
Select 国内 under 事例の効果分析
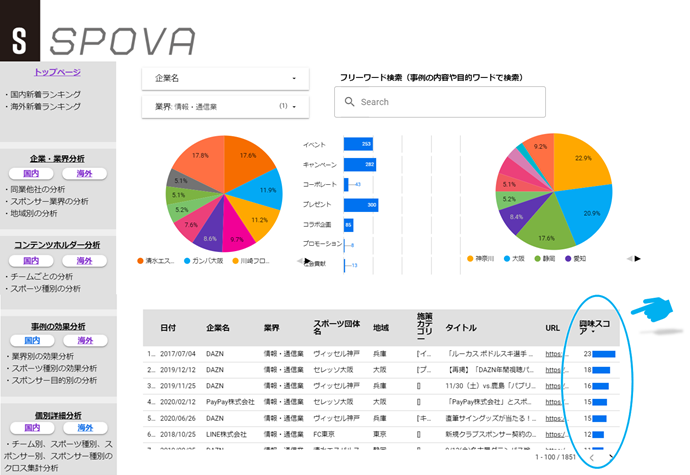point(32,340)
